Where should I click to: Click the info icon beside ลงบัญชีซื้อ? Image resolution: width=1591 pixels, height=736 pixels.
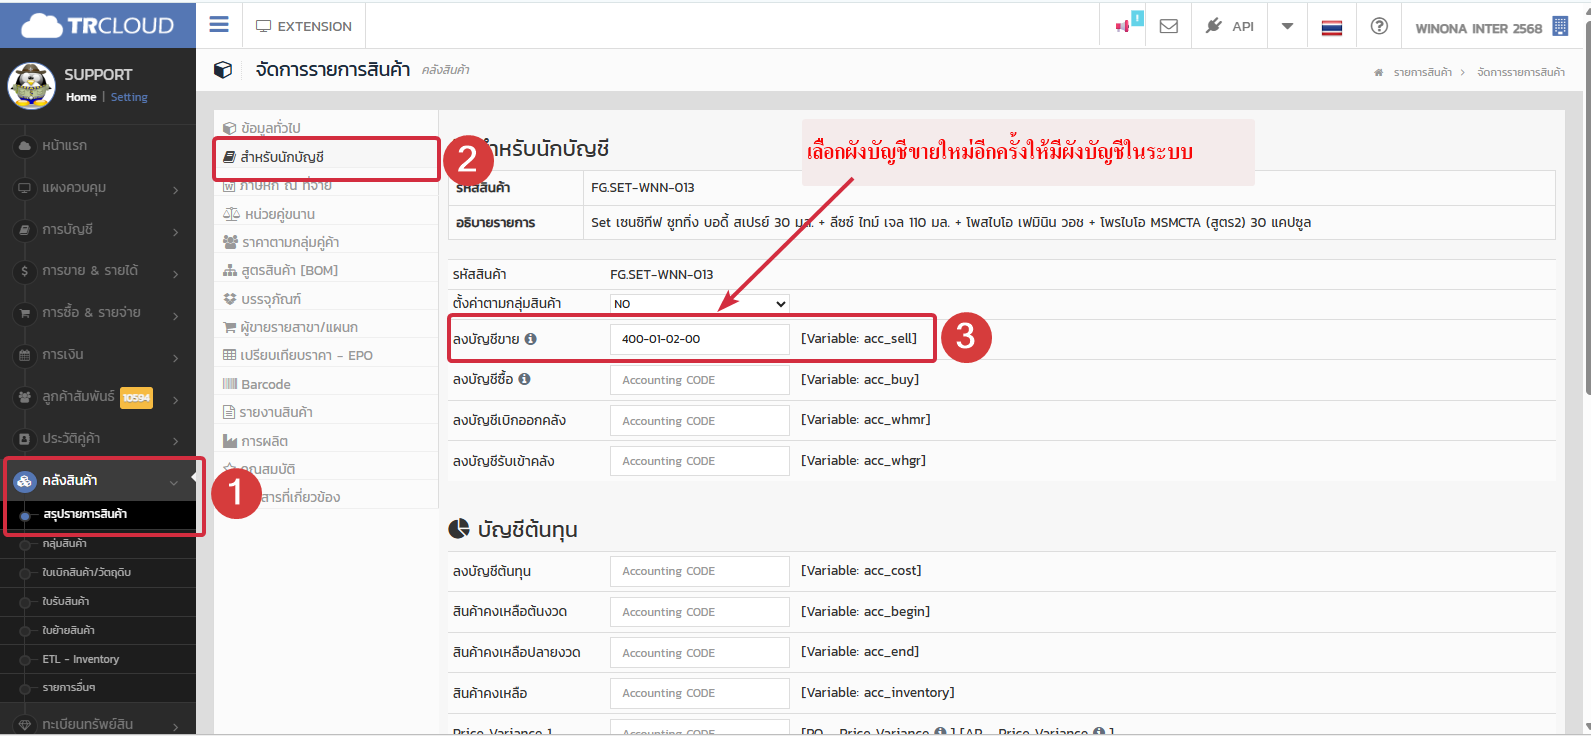[x=525, y=379]
